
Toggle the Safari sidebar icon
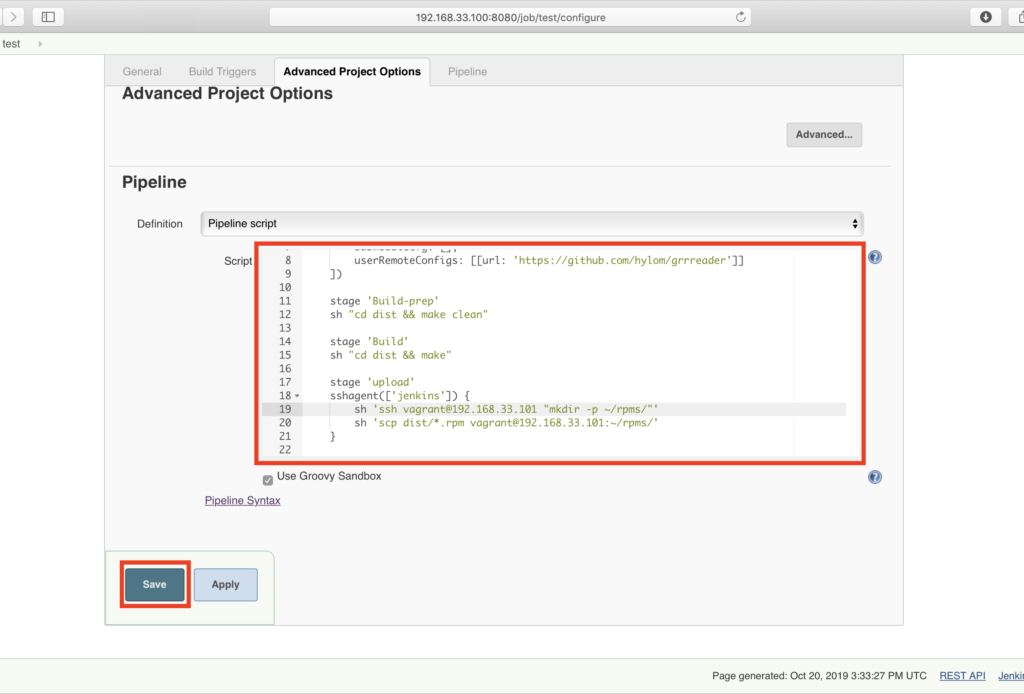click(48, 17)
